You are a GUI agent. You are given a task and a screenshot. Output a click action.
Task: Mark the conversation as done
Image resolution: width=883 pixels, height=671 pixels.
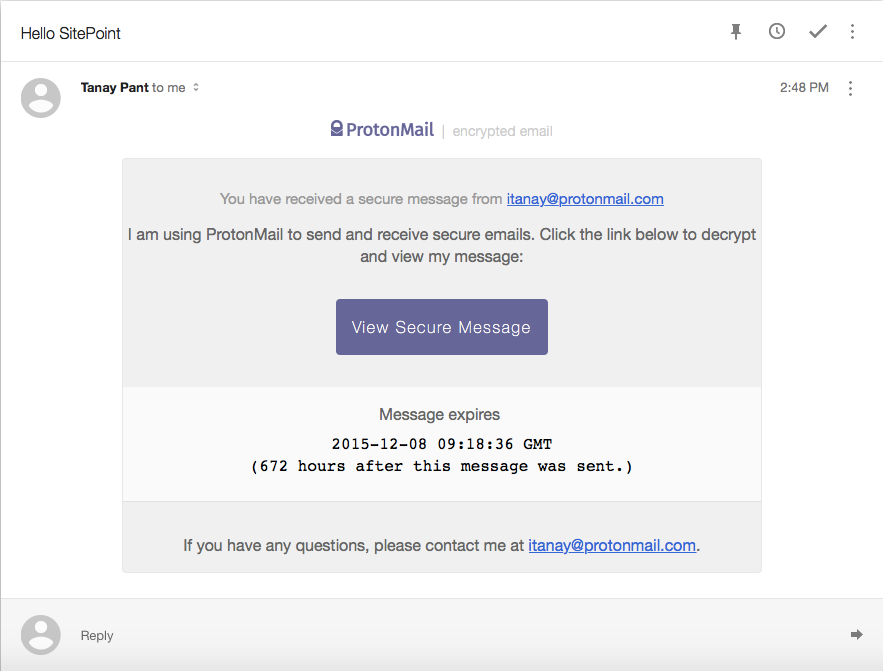(x=818, y=32)
